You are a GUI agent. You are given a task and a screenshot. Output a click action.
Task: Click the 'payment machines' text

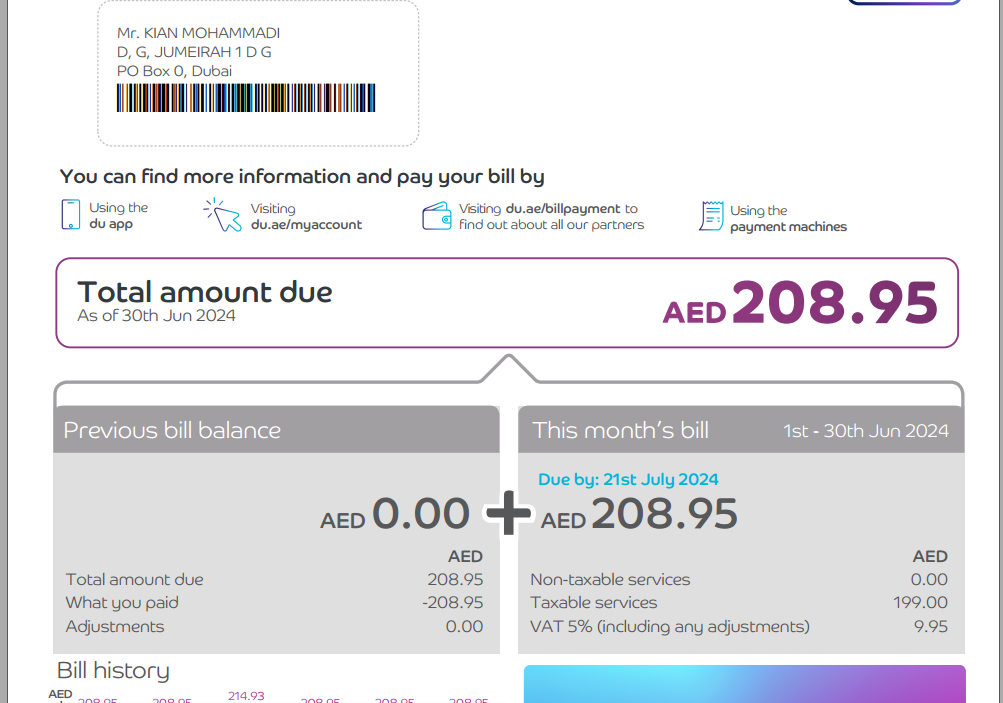click(x=788, y=226)
